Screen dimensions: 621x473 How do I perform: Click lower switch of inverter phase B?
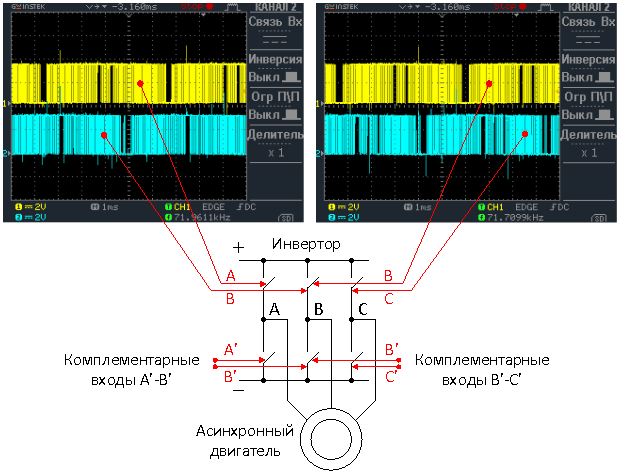(x=312, y=359)
